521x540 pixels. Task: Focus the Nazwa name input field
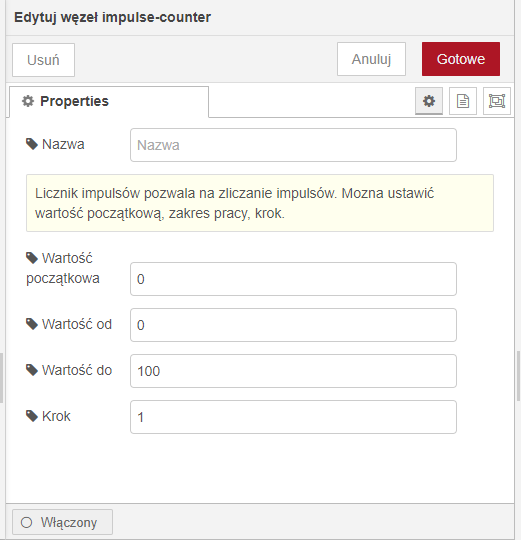coord(293,145)
